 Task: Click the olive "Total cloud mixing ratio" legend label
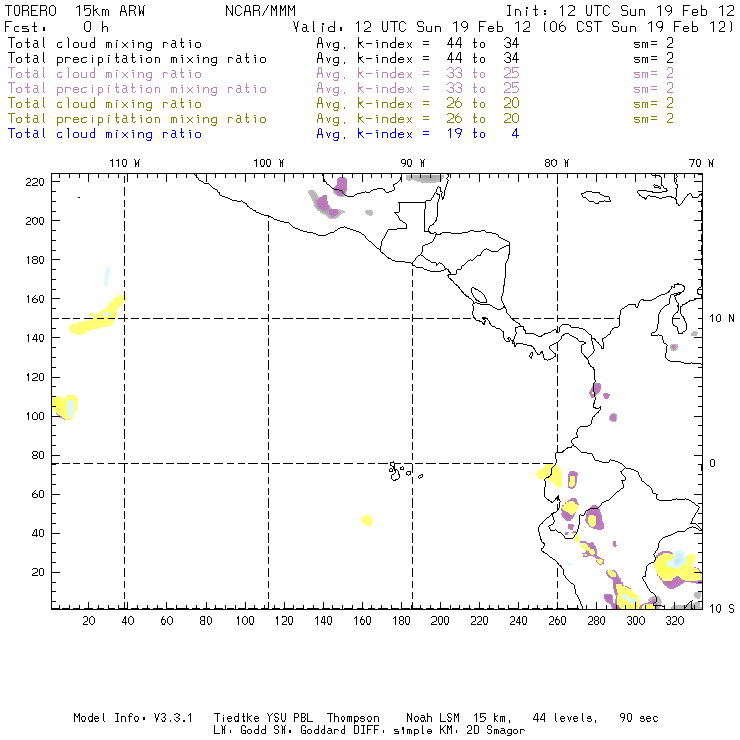[105, 104]
